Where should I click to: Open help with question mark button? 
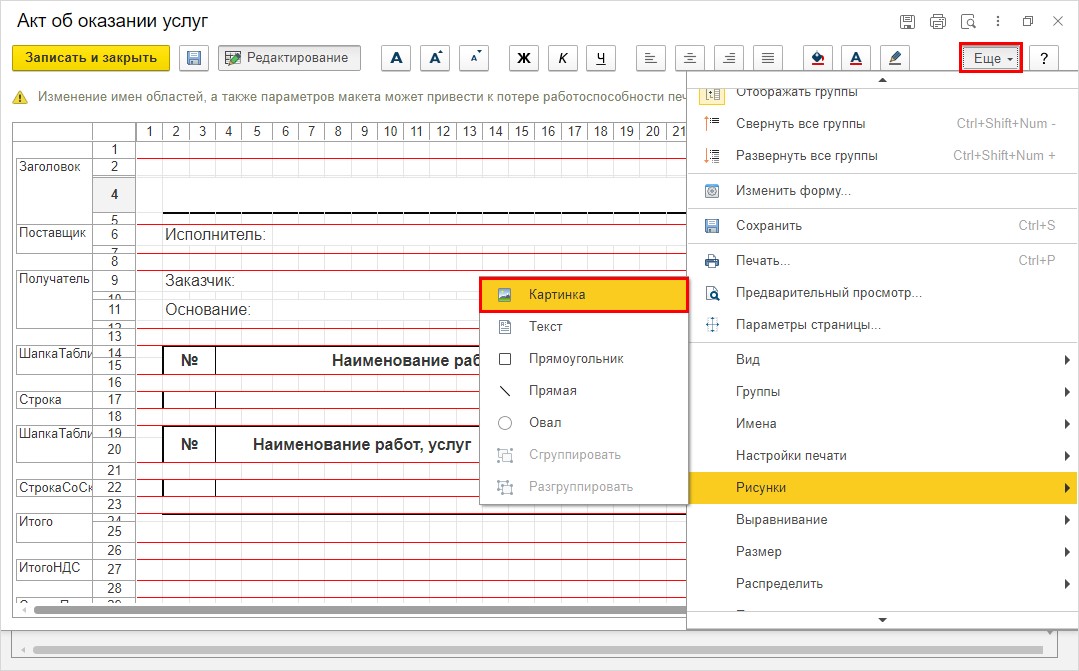pos(1044,58)
